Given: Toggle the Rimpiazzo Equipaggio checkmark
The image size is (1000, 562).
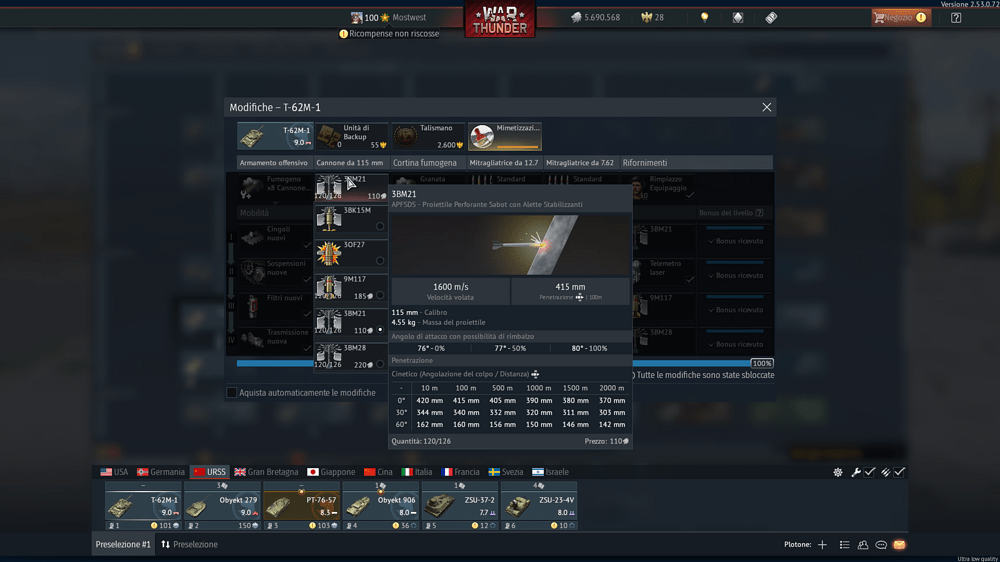Looking at the screenshot, I should click(690, 195).
